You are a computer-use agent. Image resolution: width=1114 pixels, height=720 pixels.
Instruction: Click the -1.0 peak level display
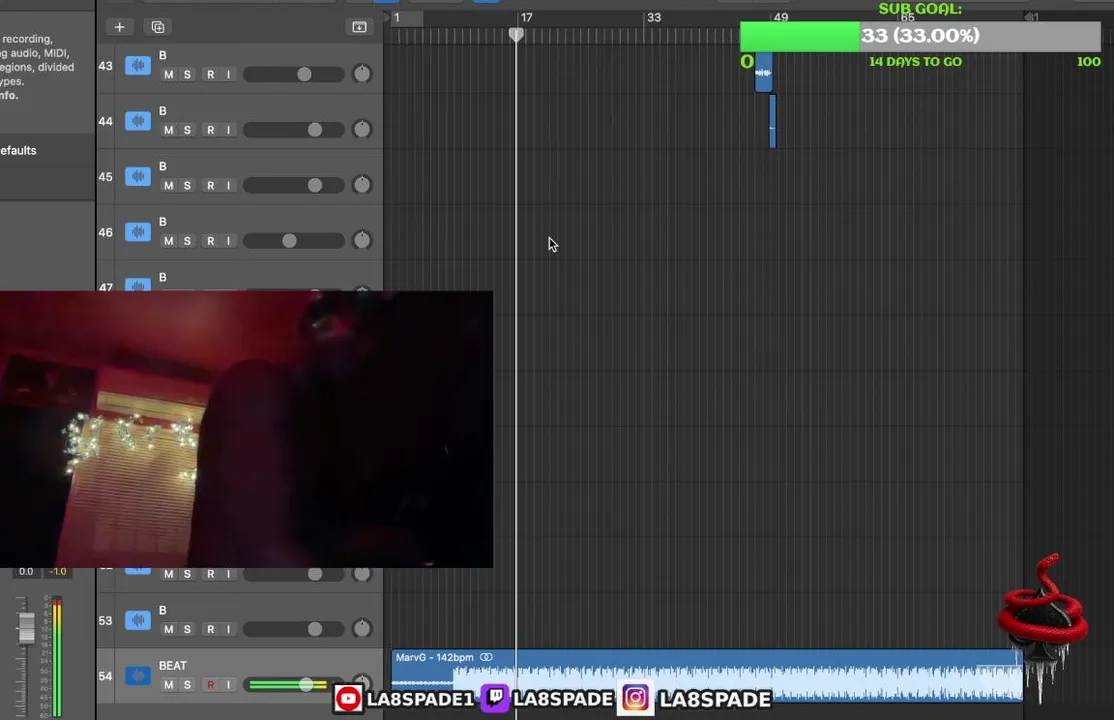58,571
